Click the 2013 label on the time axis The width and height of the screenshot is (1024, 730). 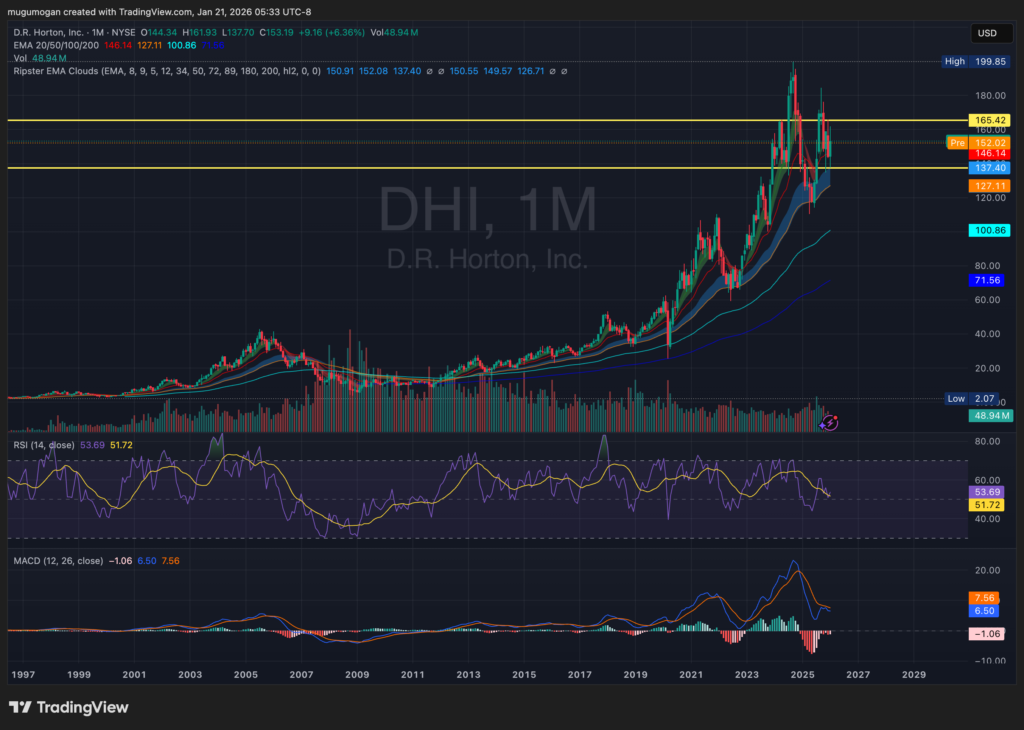pyautogui.click(x=468, y=675)
